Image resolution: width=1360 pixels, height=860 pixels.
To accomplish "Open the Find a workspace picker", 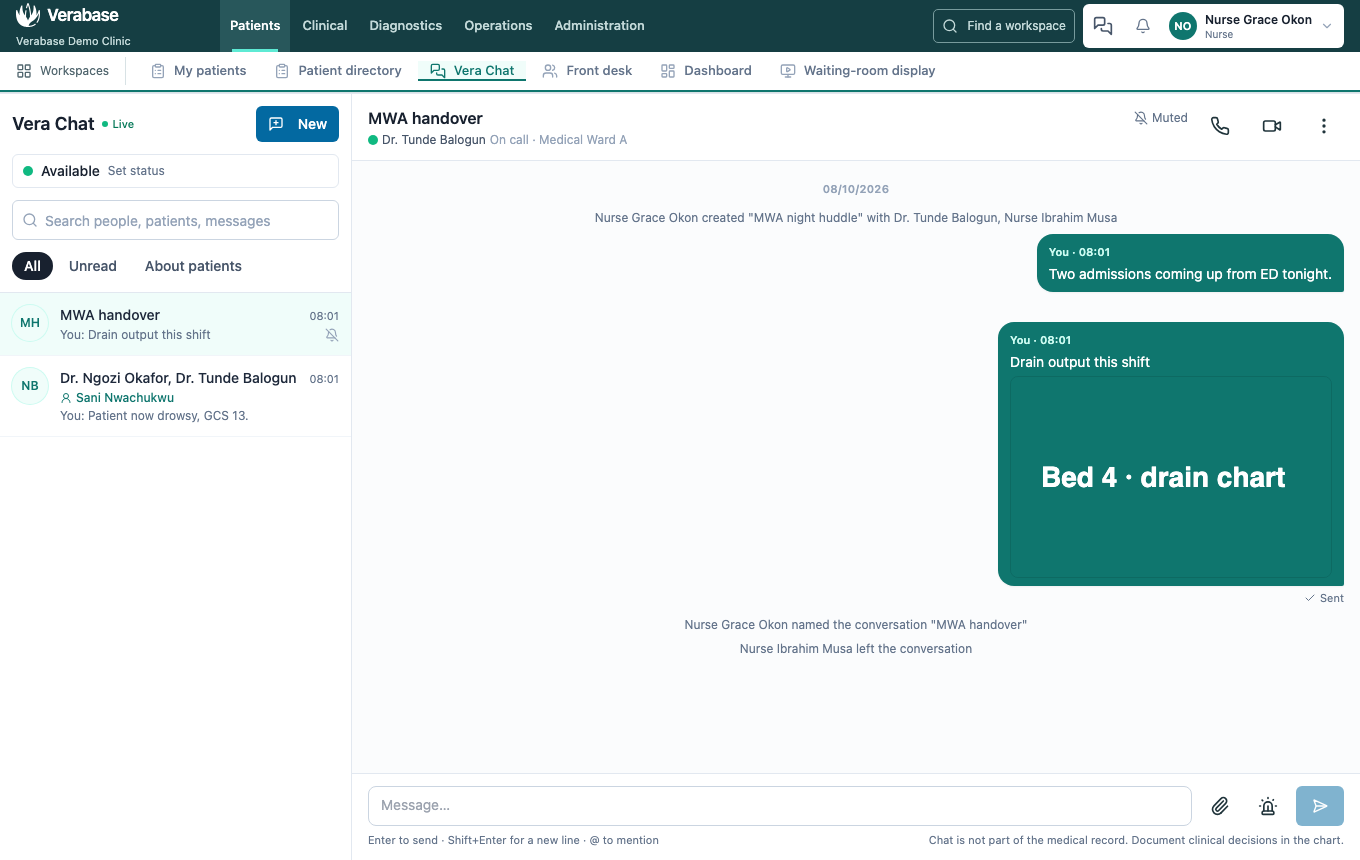I will coord(1004,26).
